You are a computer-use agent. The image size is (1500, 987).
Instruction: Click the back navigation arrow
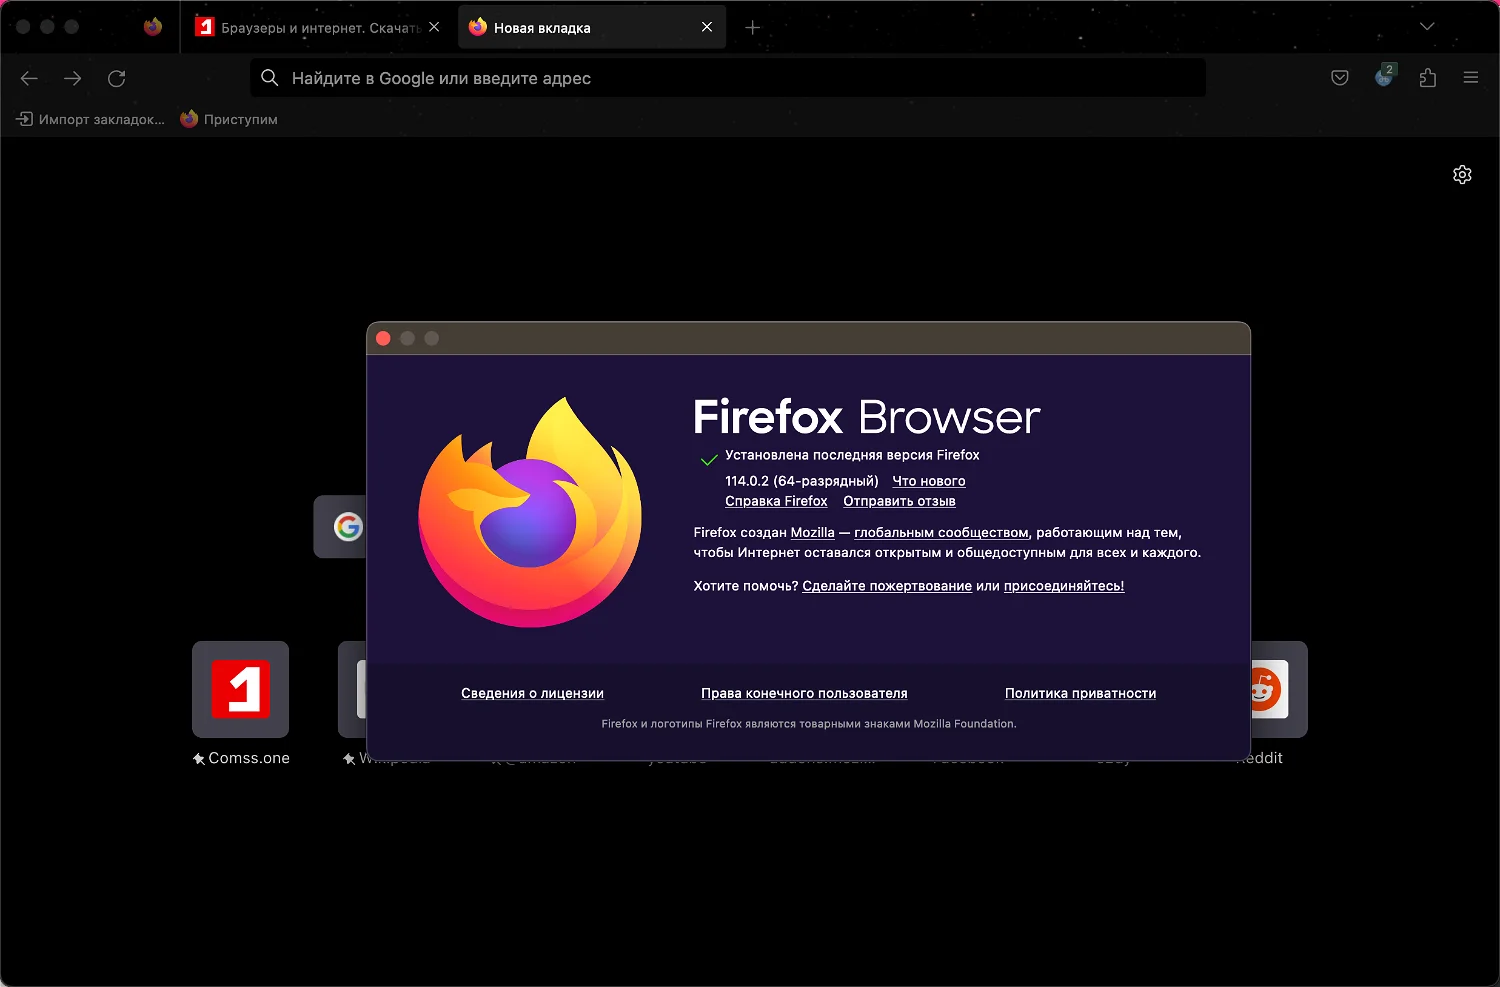click(x=29, y=78)
